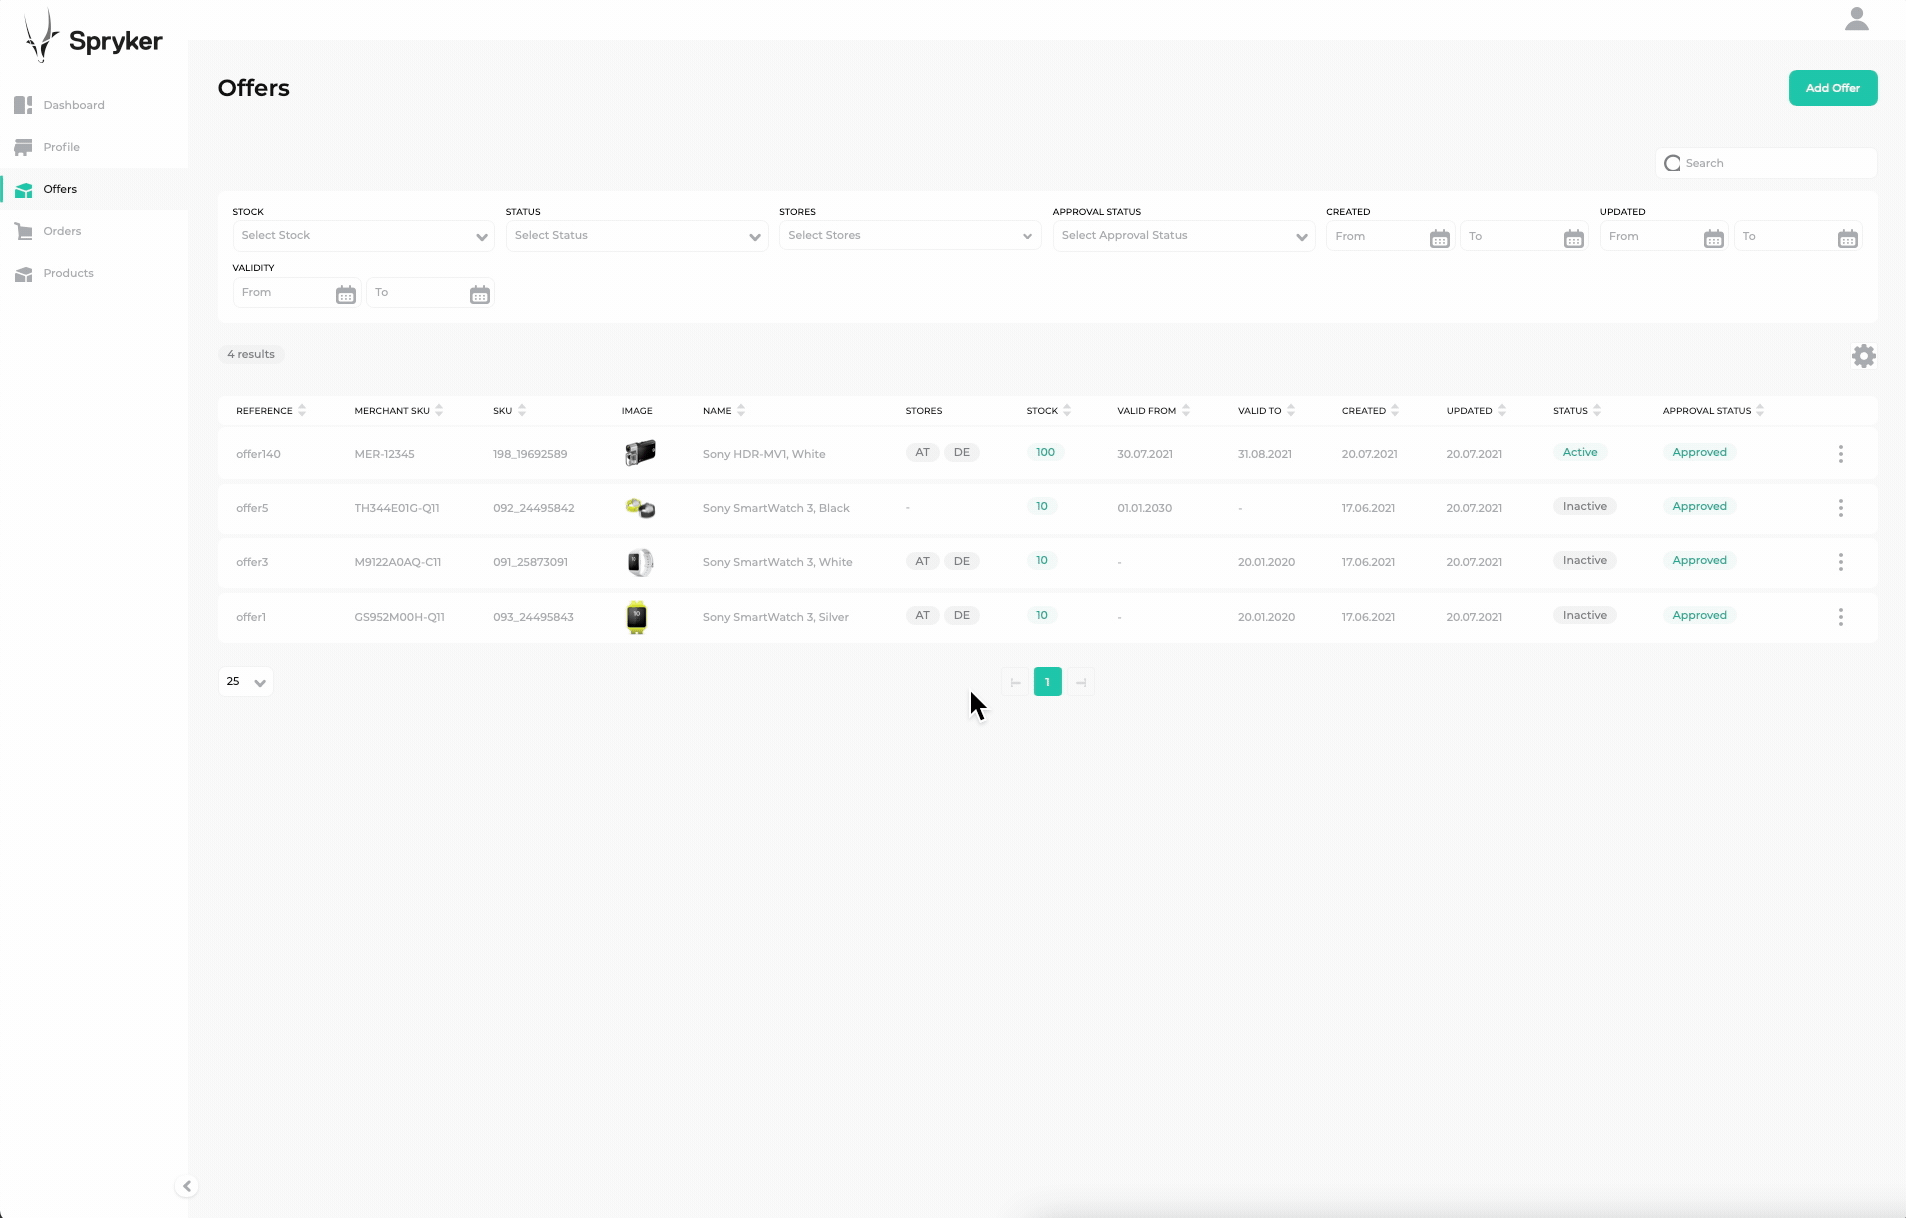Click the 4 results label
This screenshot has height=1218, width=1906.
[x=251, y=354]
